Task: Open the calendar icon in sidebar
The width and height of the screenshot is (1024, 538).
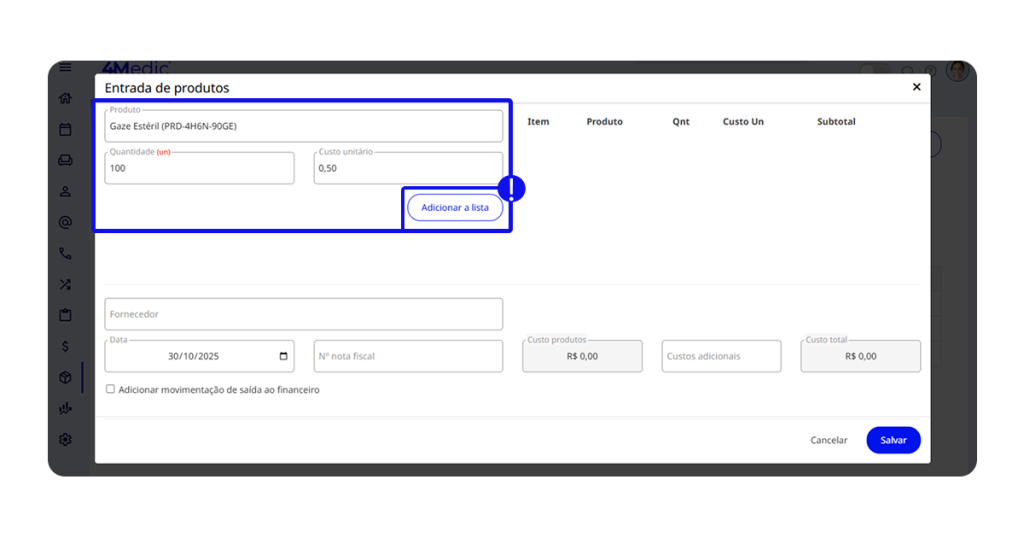Action: point(65,129)
